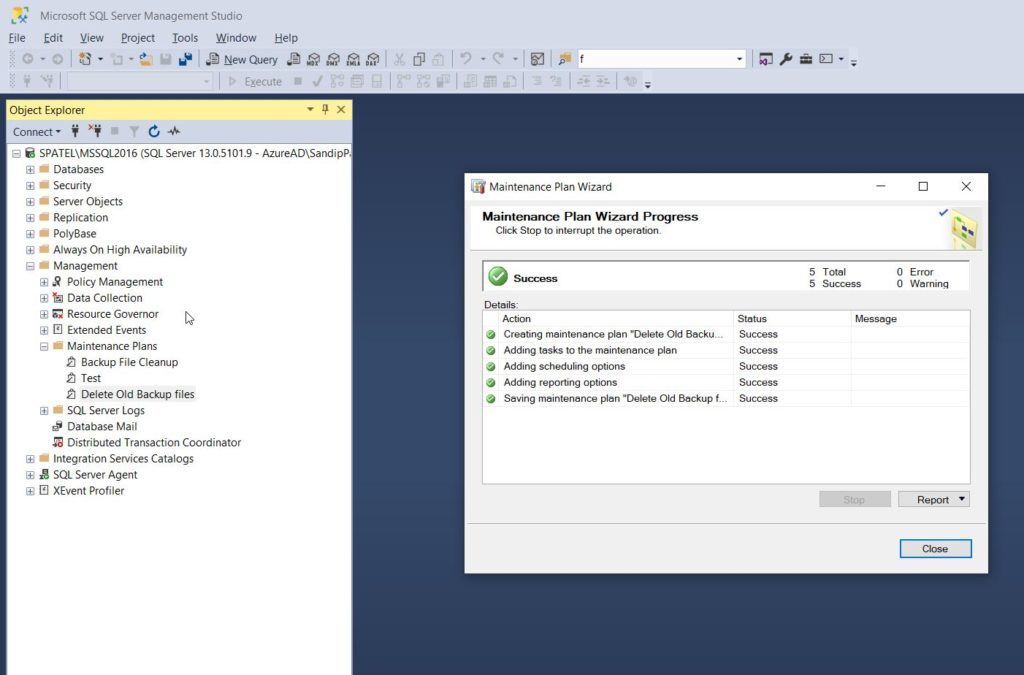Click the available databases dropdown
This screenshot has width=1024, height=675.
point(140,82)
